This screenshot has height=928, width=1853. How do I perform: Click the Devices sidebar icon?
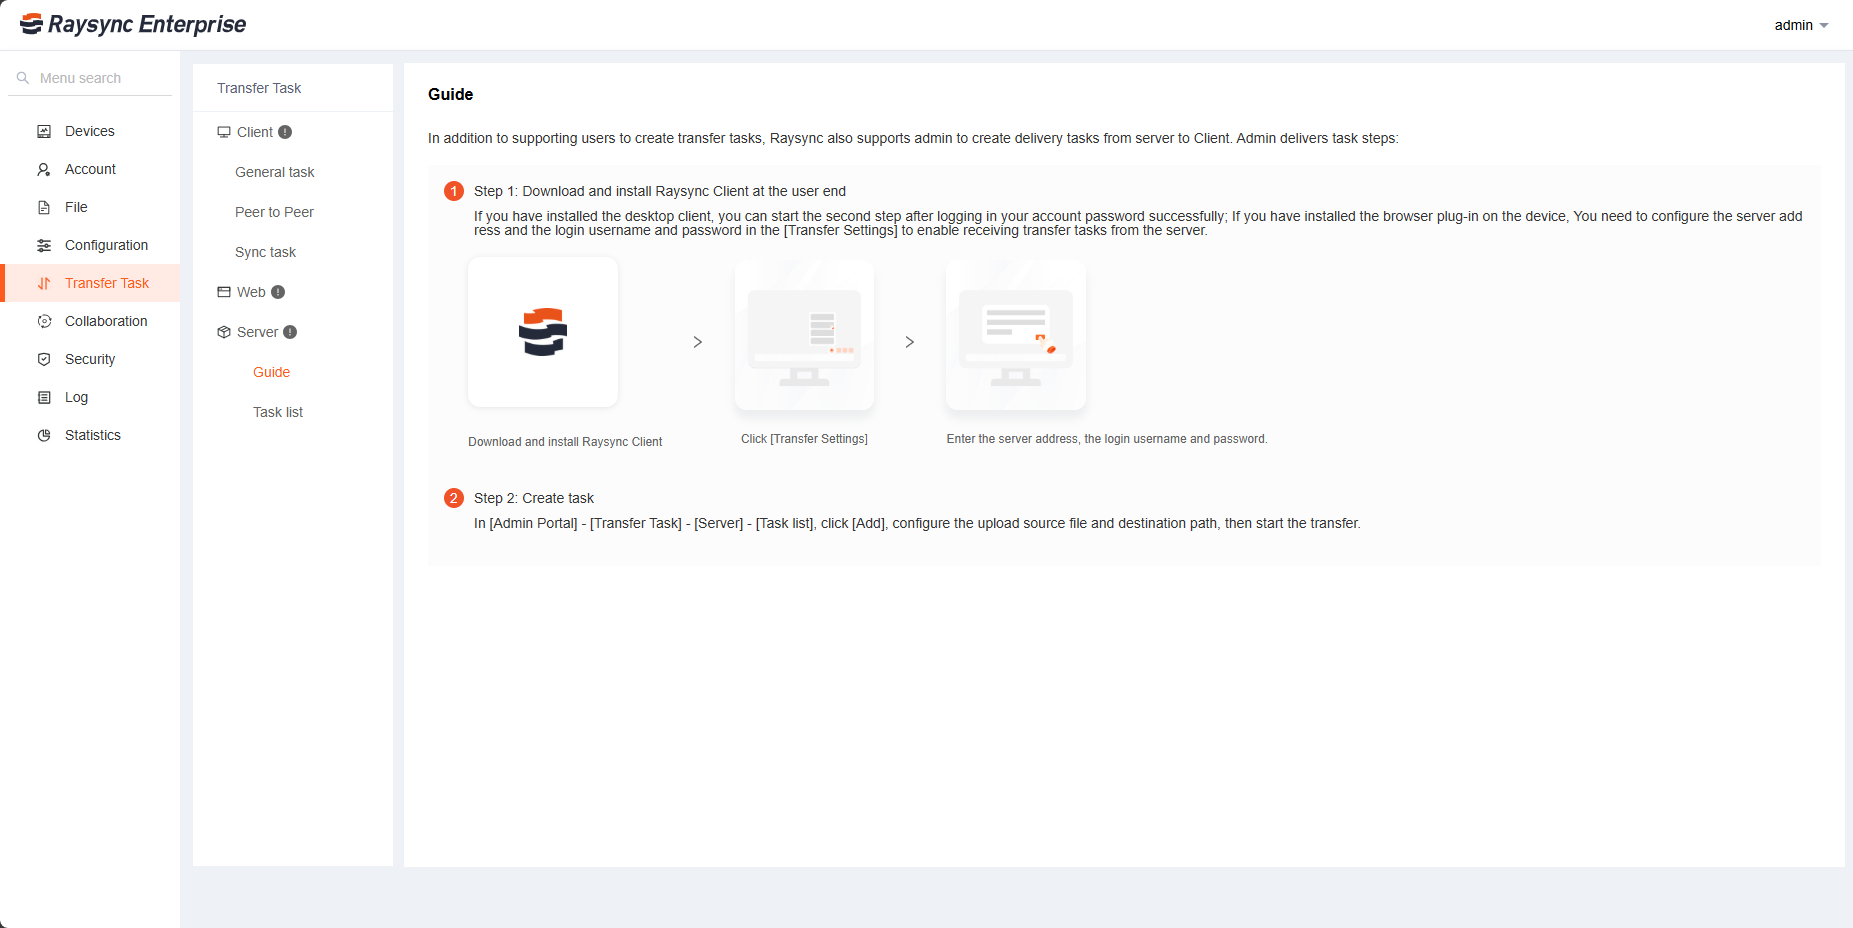44,131
